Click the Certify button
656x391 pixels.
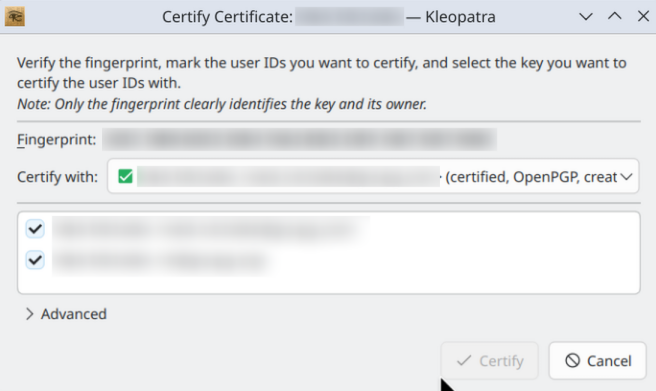[x=489, y=360]
